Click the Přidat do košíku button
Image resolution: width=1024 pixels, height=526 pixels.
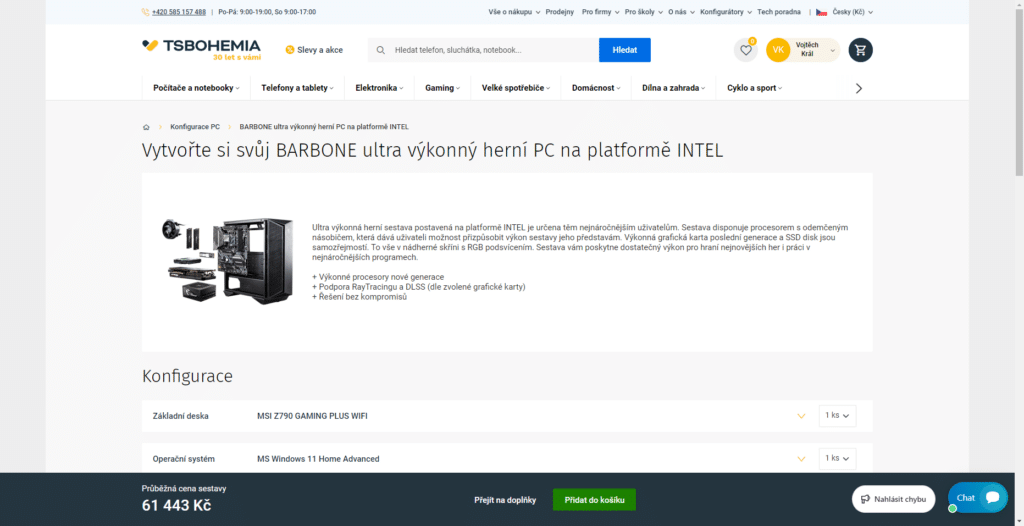tap(594, 499)
